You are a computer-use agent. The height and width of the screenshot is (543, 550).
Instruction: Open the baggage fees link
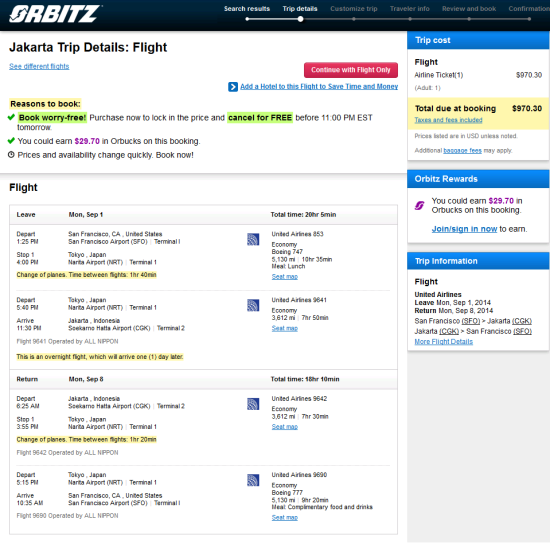(462, 150)
